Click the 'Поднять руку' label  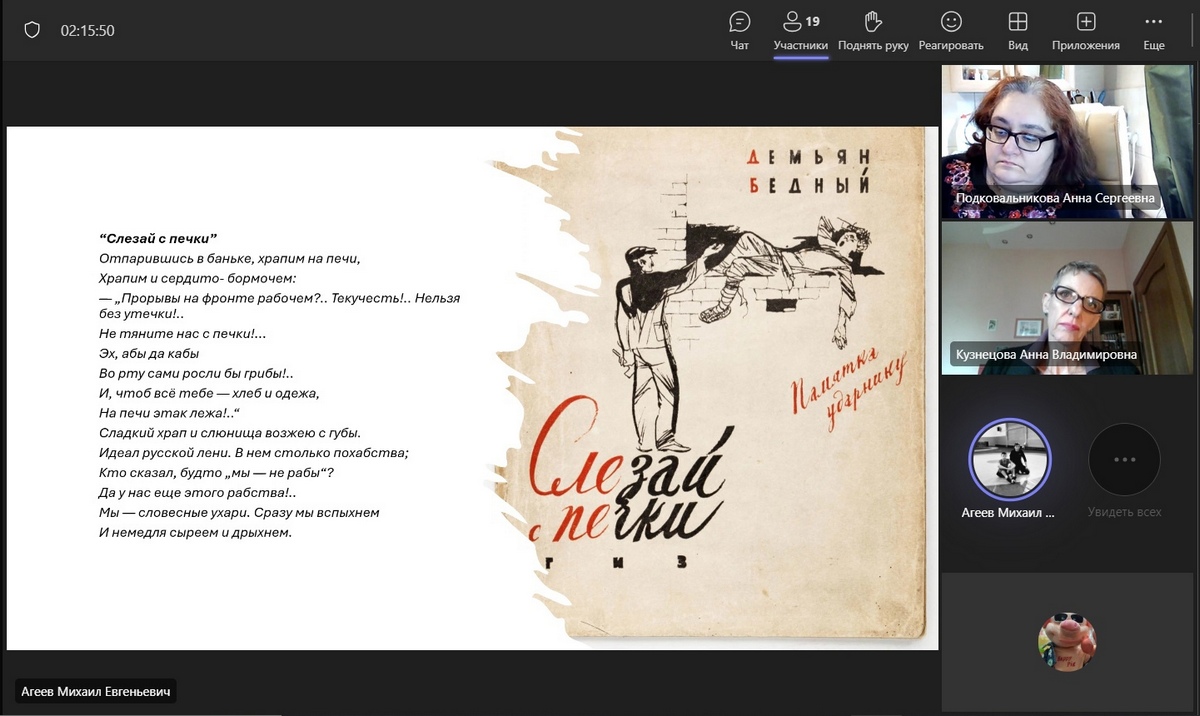[x=873, y=45]
